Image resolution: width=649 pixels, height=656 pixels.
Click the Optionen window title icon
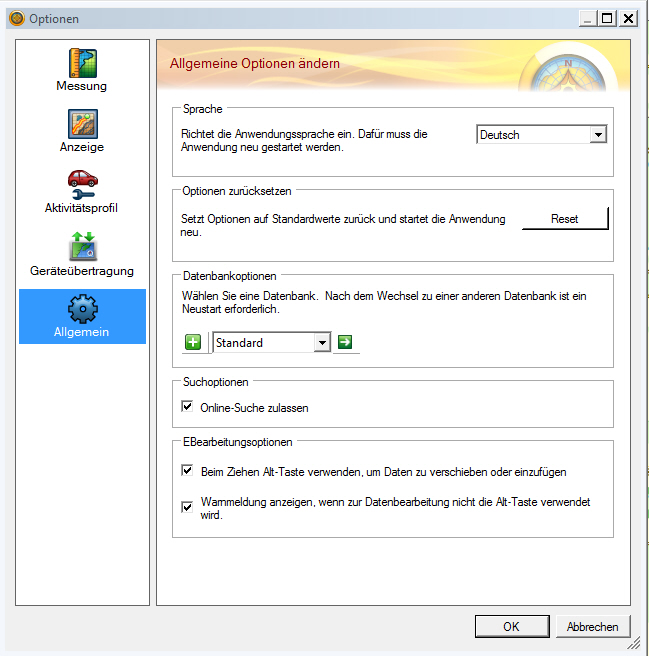point(17,18)
